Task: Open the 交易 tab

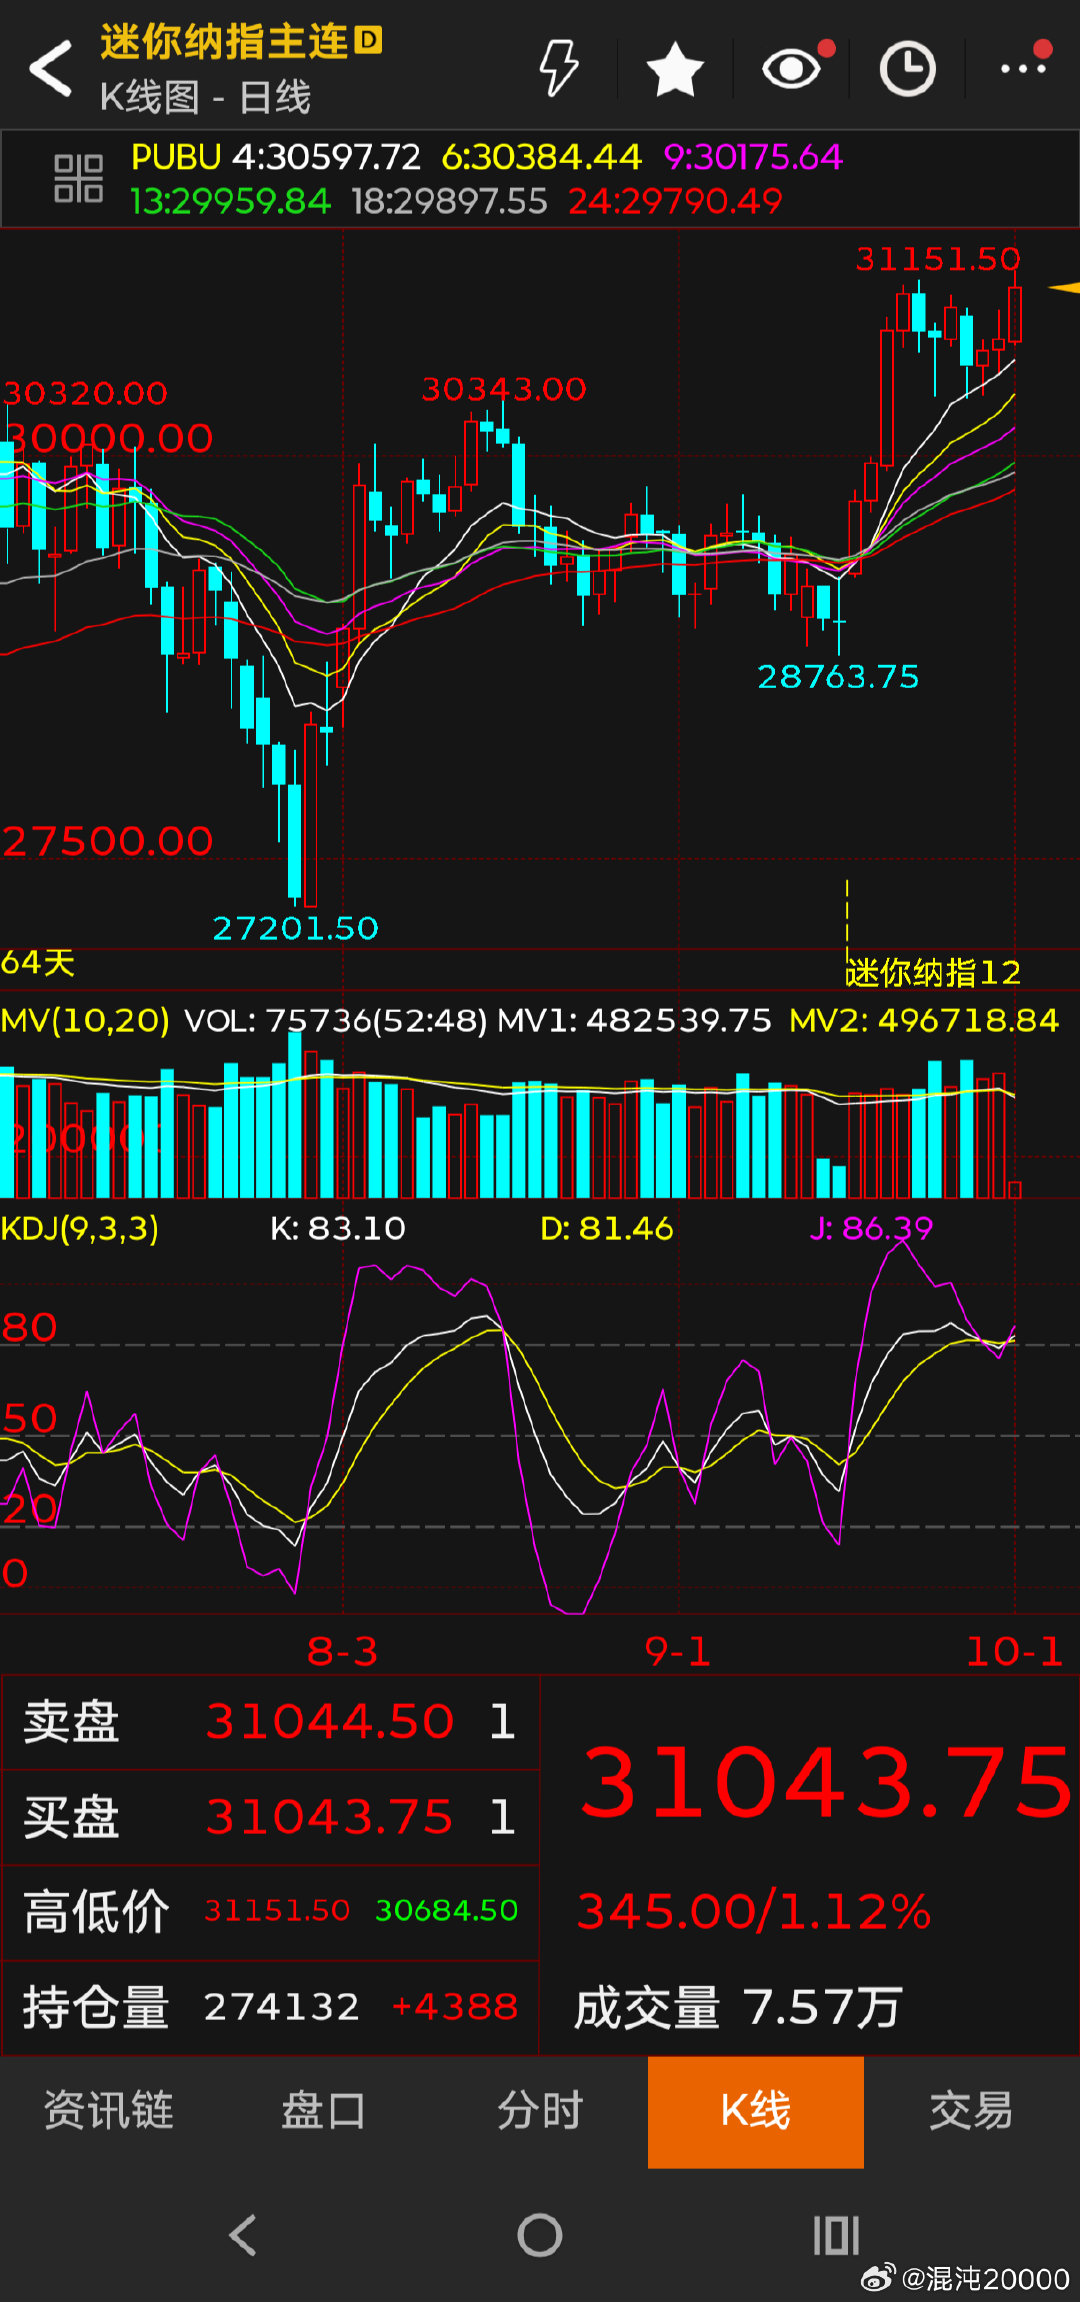Action: (x=971, y=2111)
